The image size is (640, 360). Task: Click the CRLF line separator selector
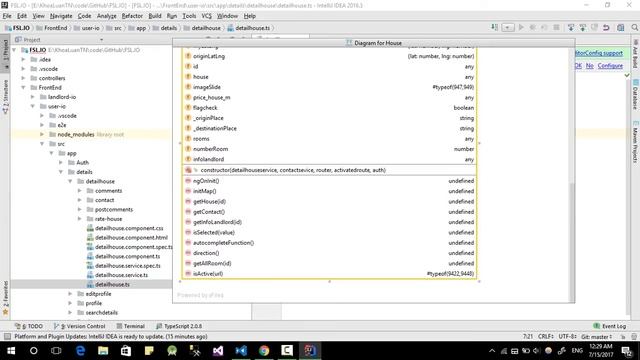[546, 337]
